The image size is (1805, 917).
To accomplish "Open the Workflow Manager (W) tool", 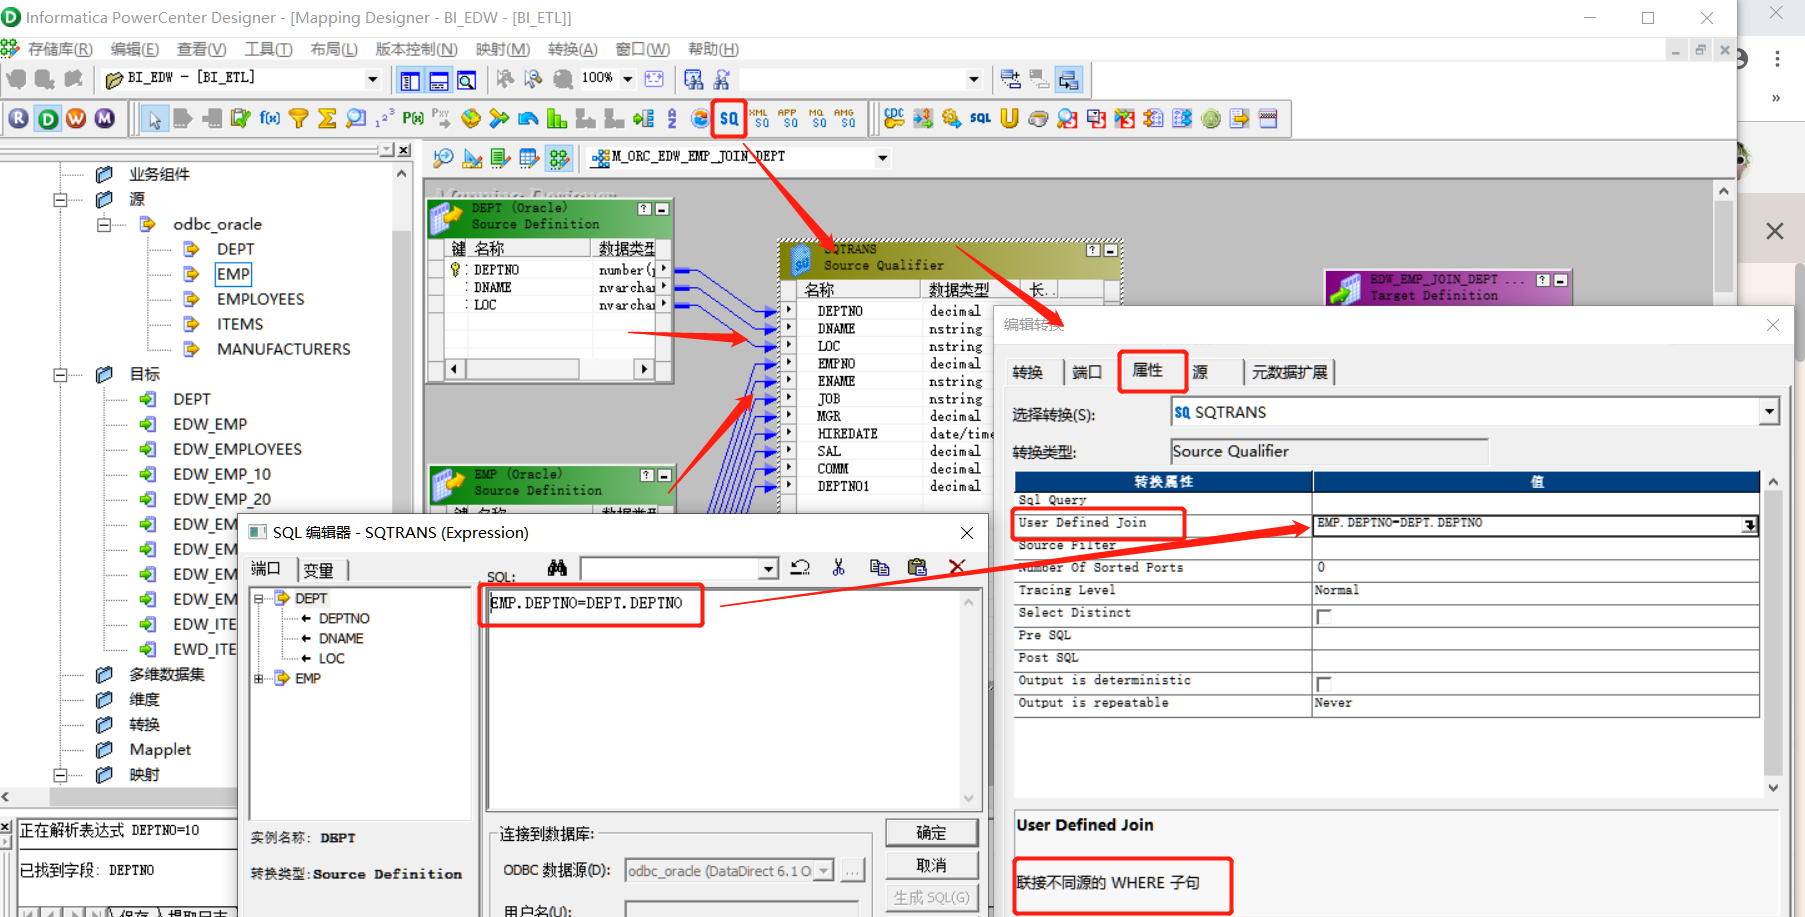I will click(x=76, y=118).
